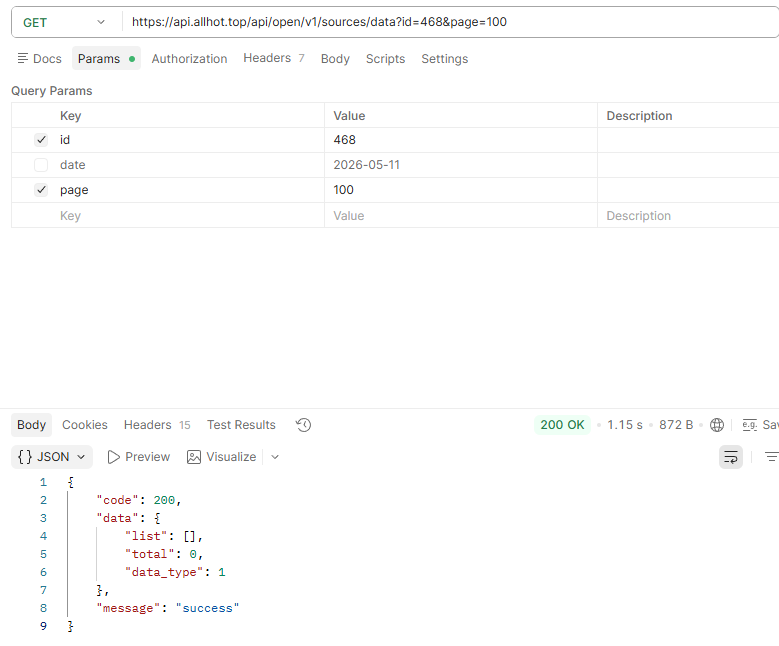Click the Visualize image icon
The width and height of the screenshot is (779, 646).
tap(194, 457)
